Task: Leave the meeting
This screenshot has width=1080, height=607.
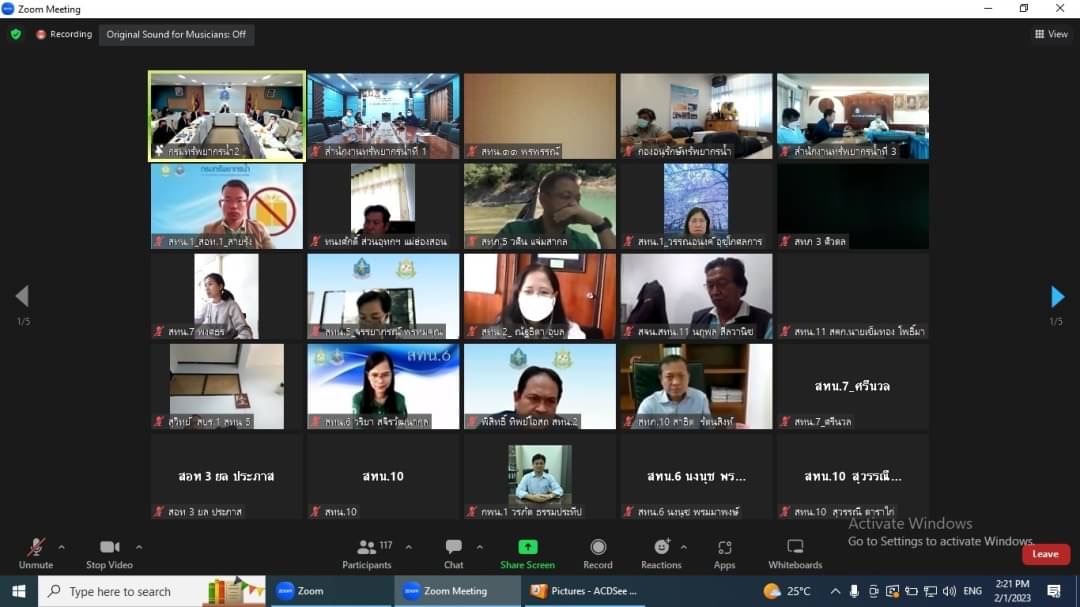Action: pos(1046,554)
